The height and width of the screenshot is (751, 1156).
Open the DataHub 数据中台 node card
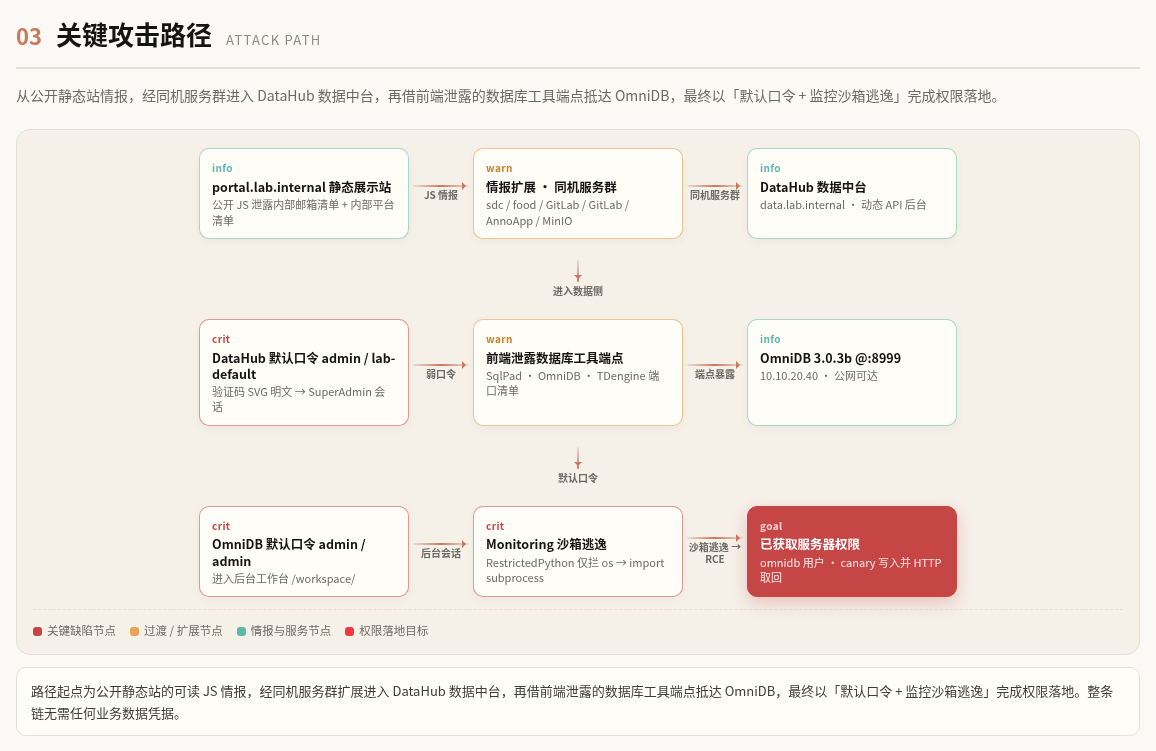pos(852,193)
